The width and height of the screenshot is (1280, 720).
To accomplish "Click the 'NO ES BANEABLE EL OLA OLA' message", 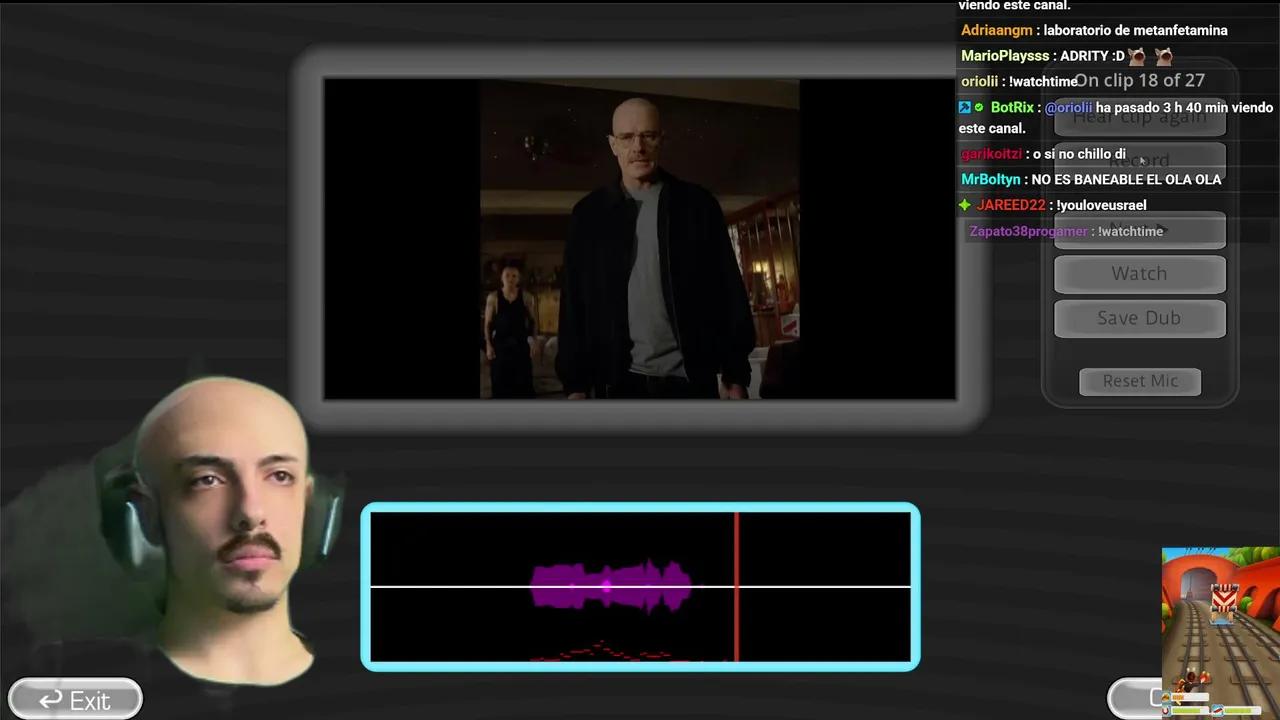I will (1126, 180).
